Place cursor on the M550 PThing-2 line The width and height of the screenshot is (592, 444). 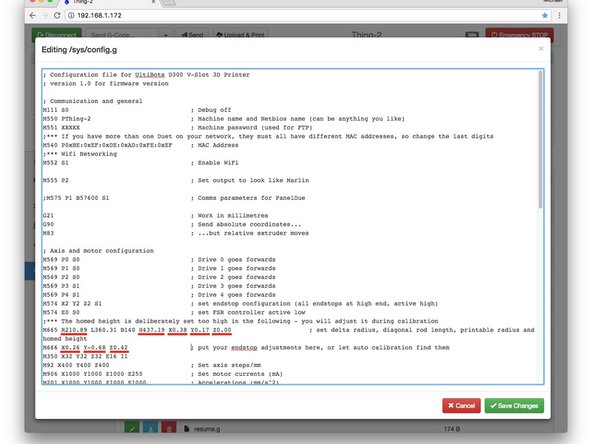point(224,119)
